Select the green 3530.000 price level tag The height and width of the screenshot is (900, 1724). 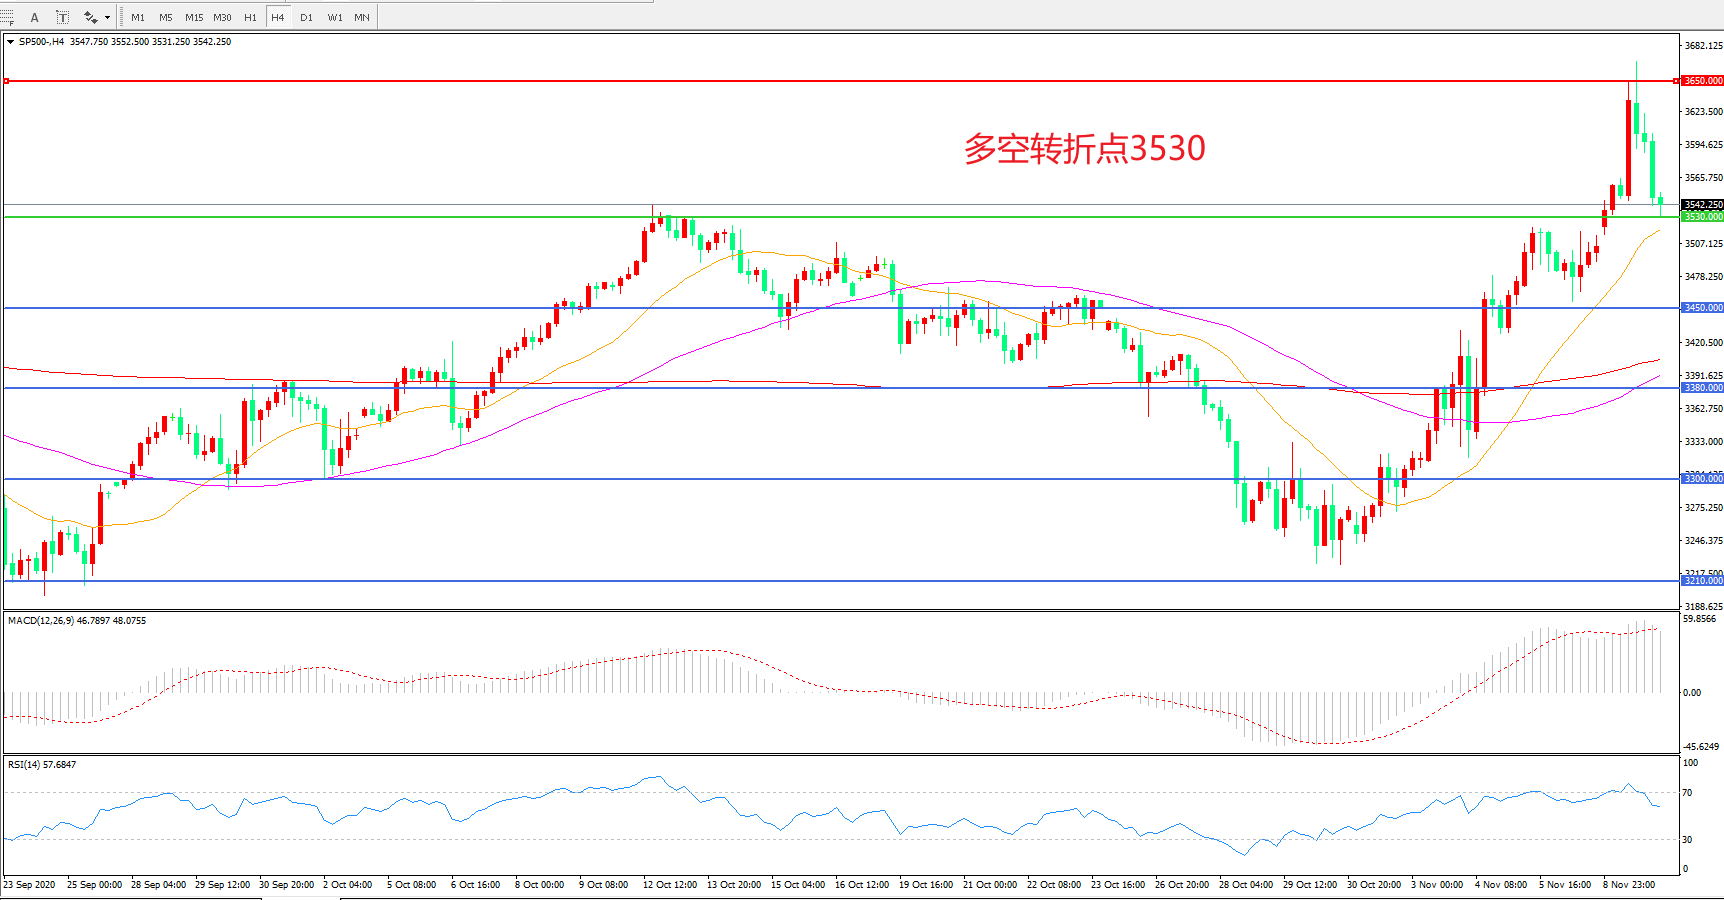click(x=1701, y=217)
